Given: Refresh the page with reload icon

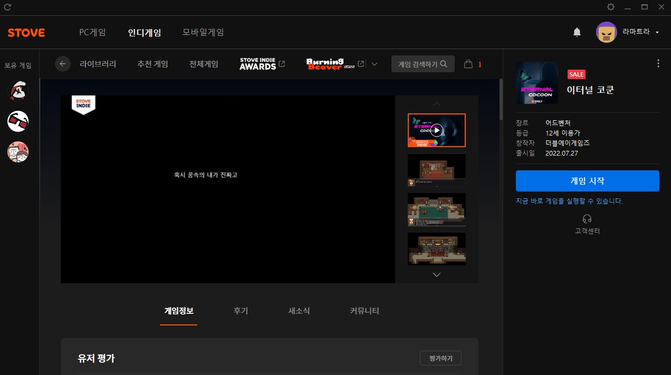Looking at the screenshot, I should [x=7, y=7].
